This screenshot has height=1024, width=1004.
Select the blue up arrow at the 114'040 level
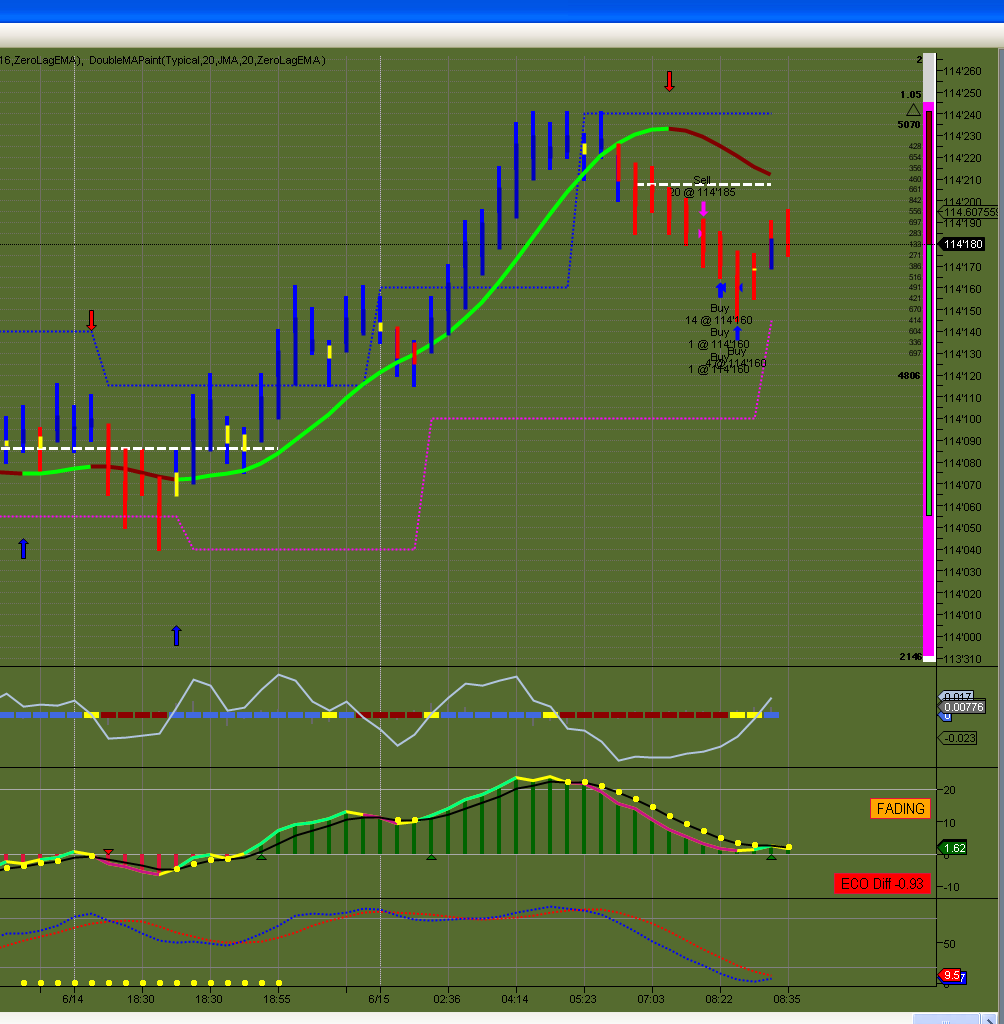pos(24,549)
